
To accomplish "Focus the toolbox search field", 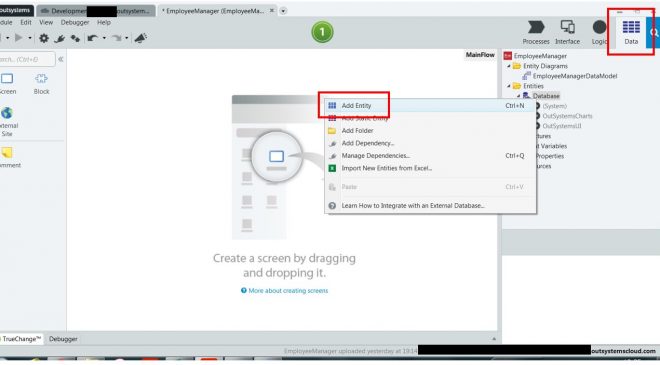I will coord(27,59).
